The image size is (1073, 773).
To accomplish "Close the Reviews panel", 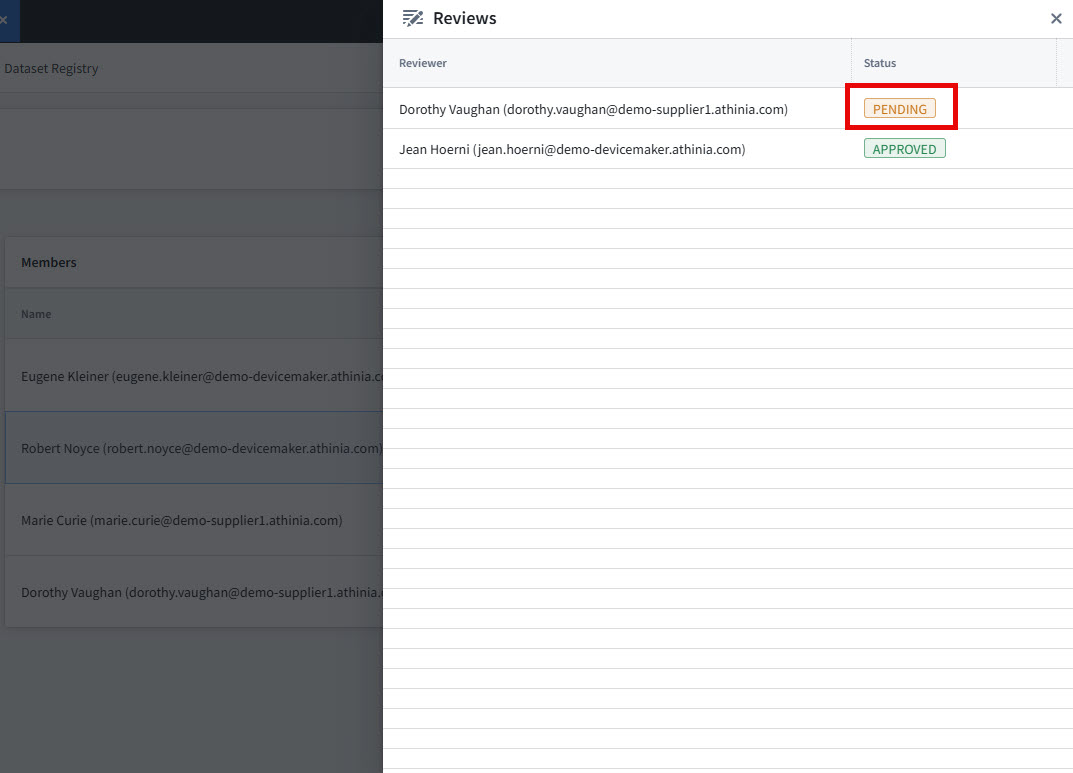I will click(x=1056, y=18).
